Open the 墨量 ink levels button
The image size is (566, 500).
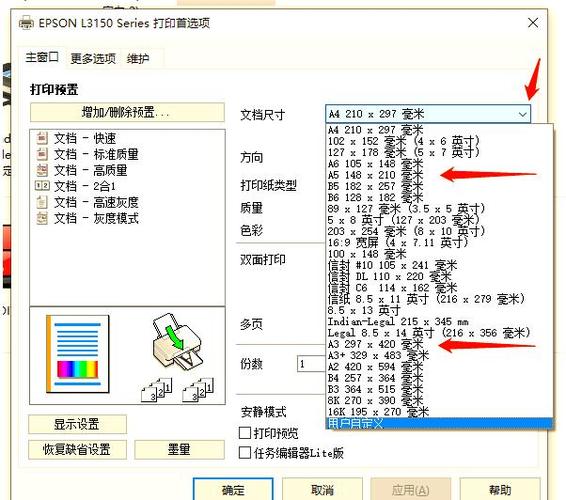[179, 450]
